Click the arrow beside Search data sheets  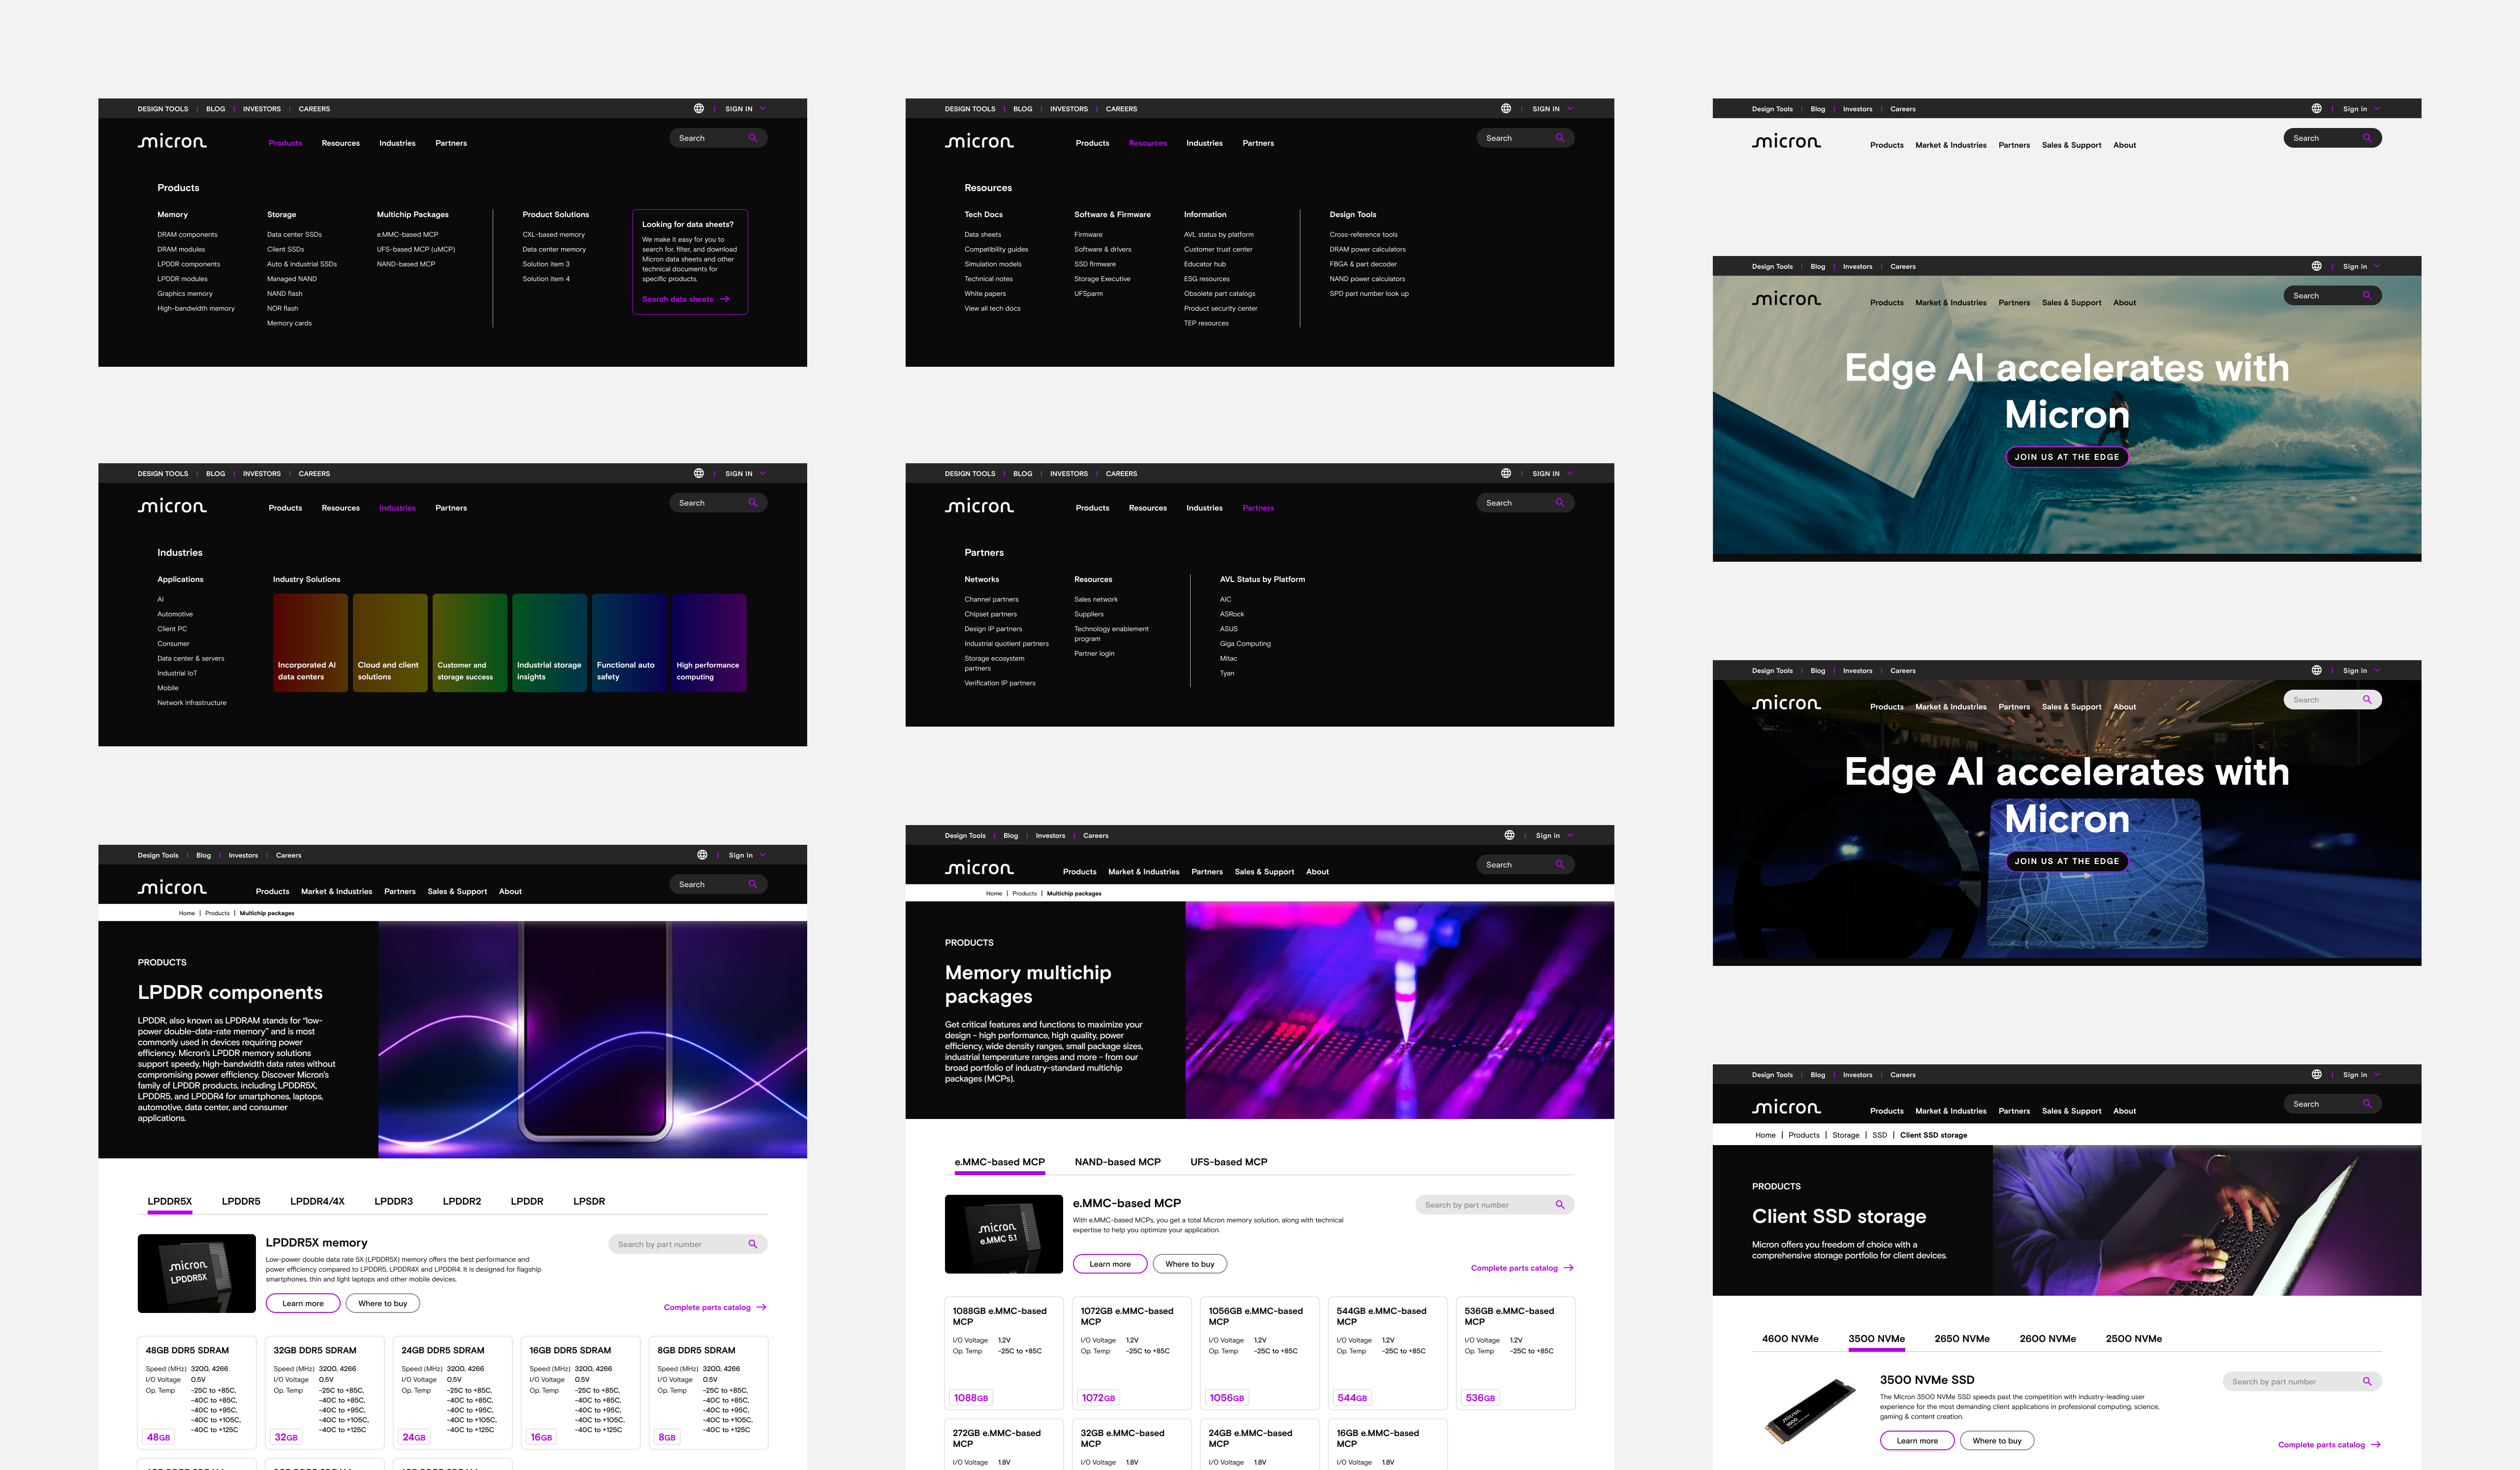[725, 299]
